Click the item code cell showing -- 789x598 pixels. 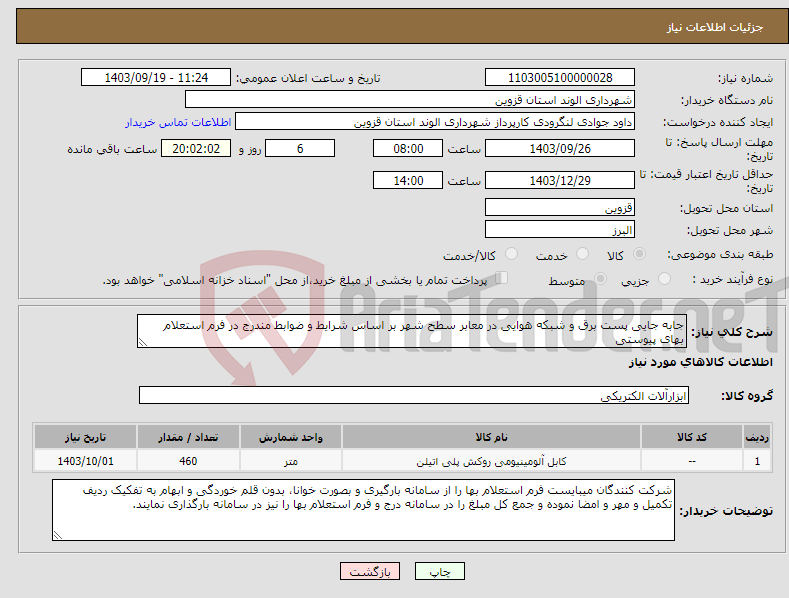click(692, 461)
